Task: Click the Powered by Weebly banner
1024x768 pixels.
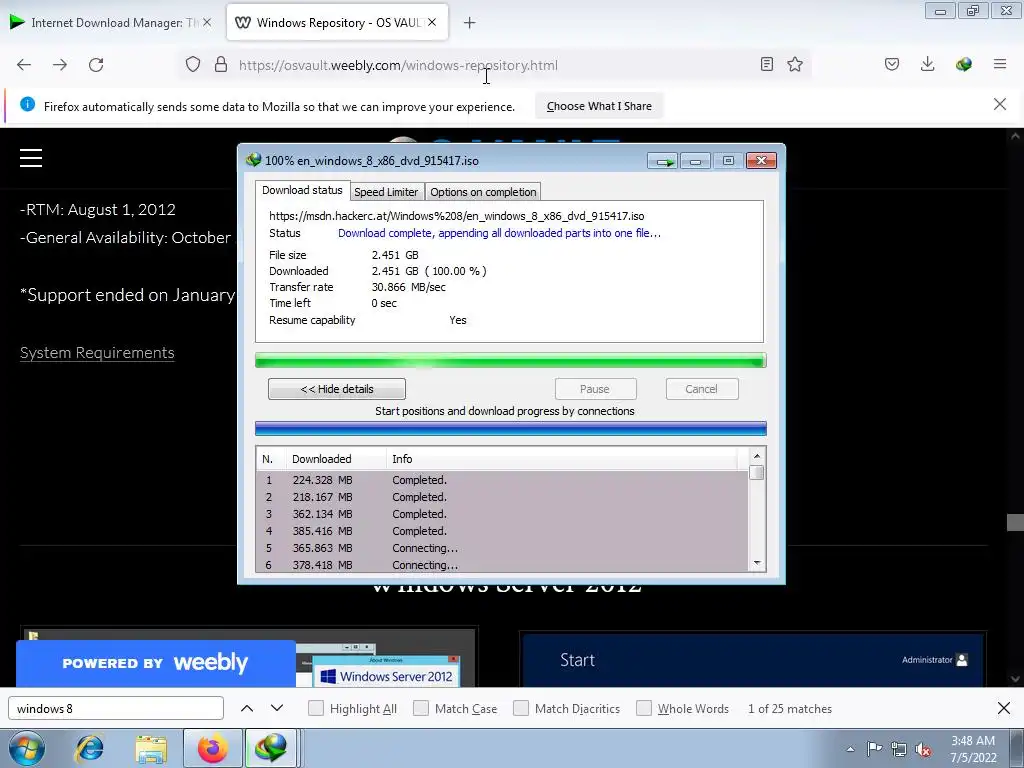Action: (155, 663)
